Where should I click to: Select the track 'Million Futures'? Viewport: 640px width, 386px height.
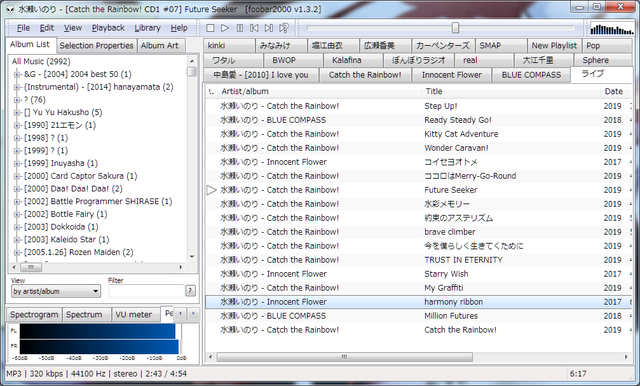pos(418,316)
